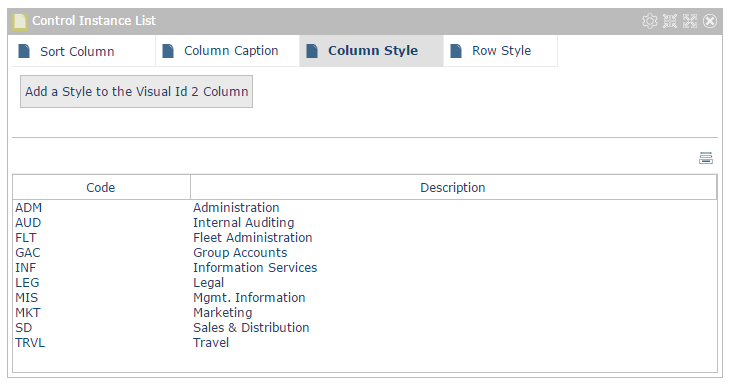The image size is (730, 385).
Task: Click the expand window arrows icon
Action: tap(690, 21)
